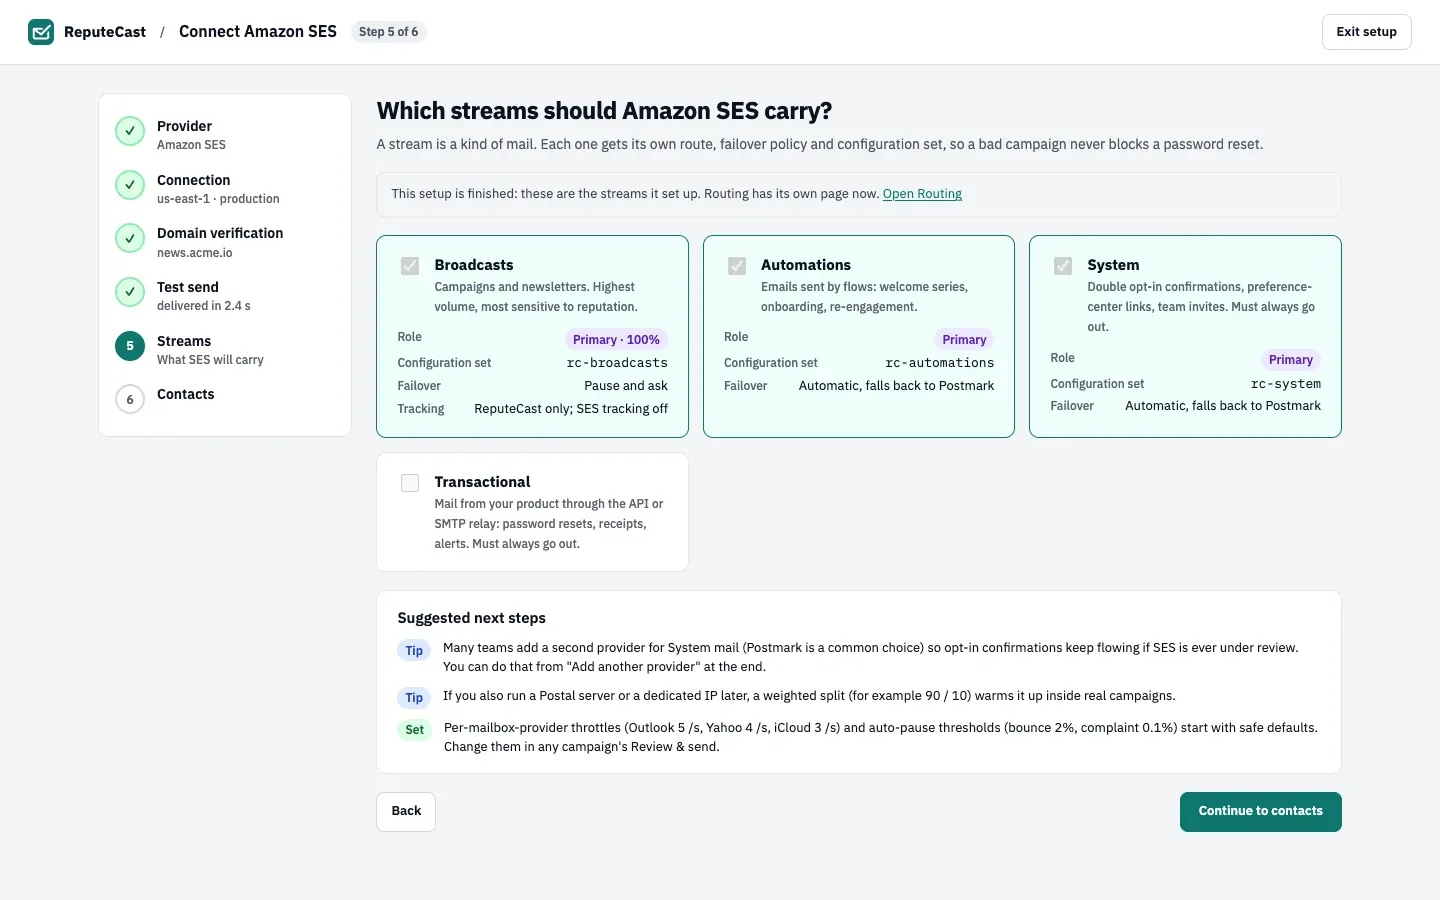Click the Transactional card title

pos(482,482)
